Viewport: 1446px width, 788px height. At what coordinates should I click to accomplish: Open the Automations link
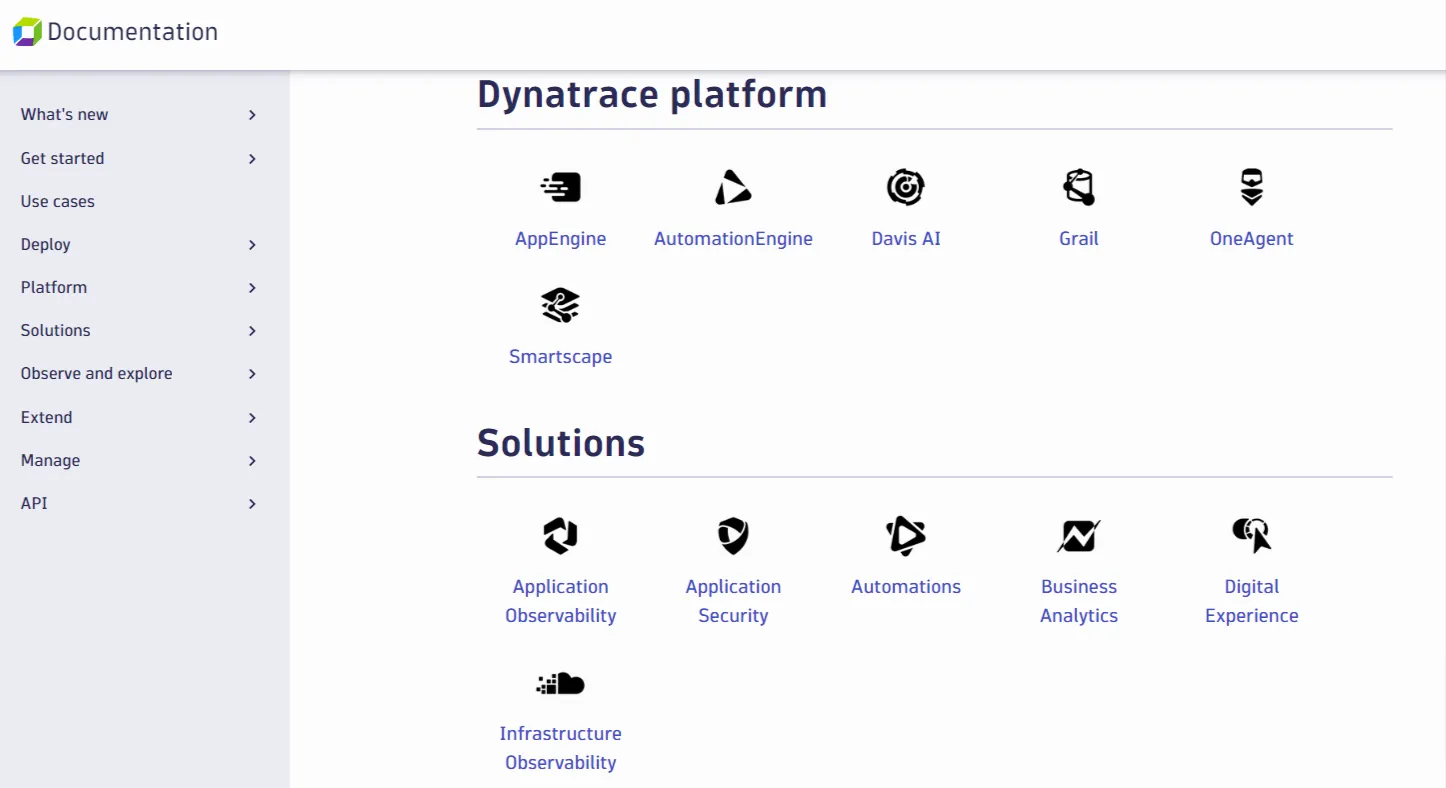tap(906, 586)
